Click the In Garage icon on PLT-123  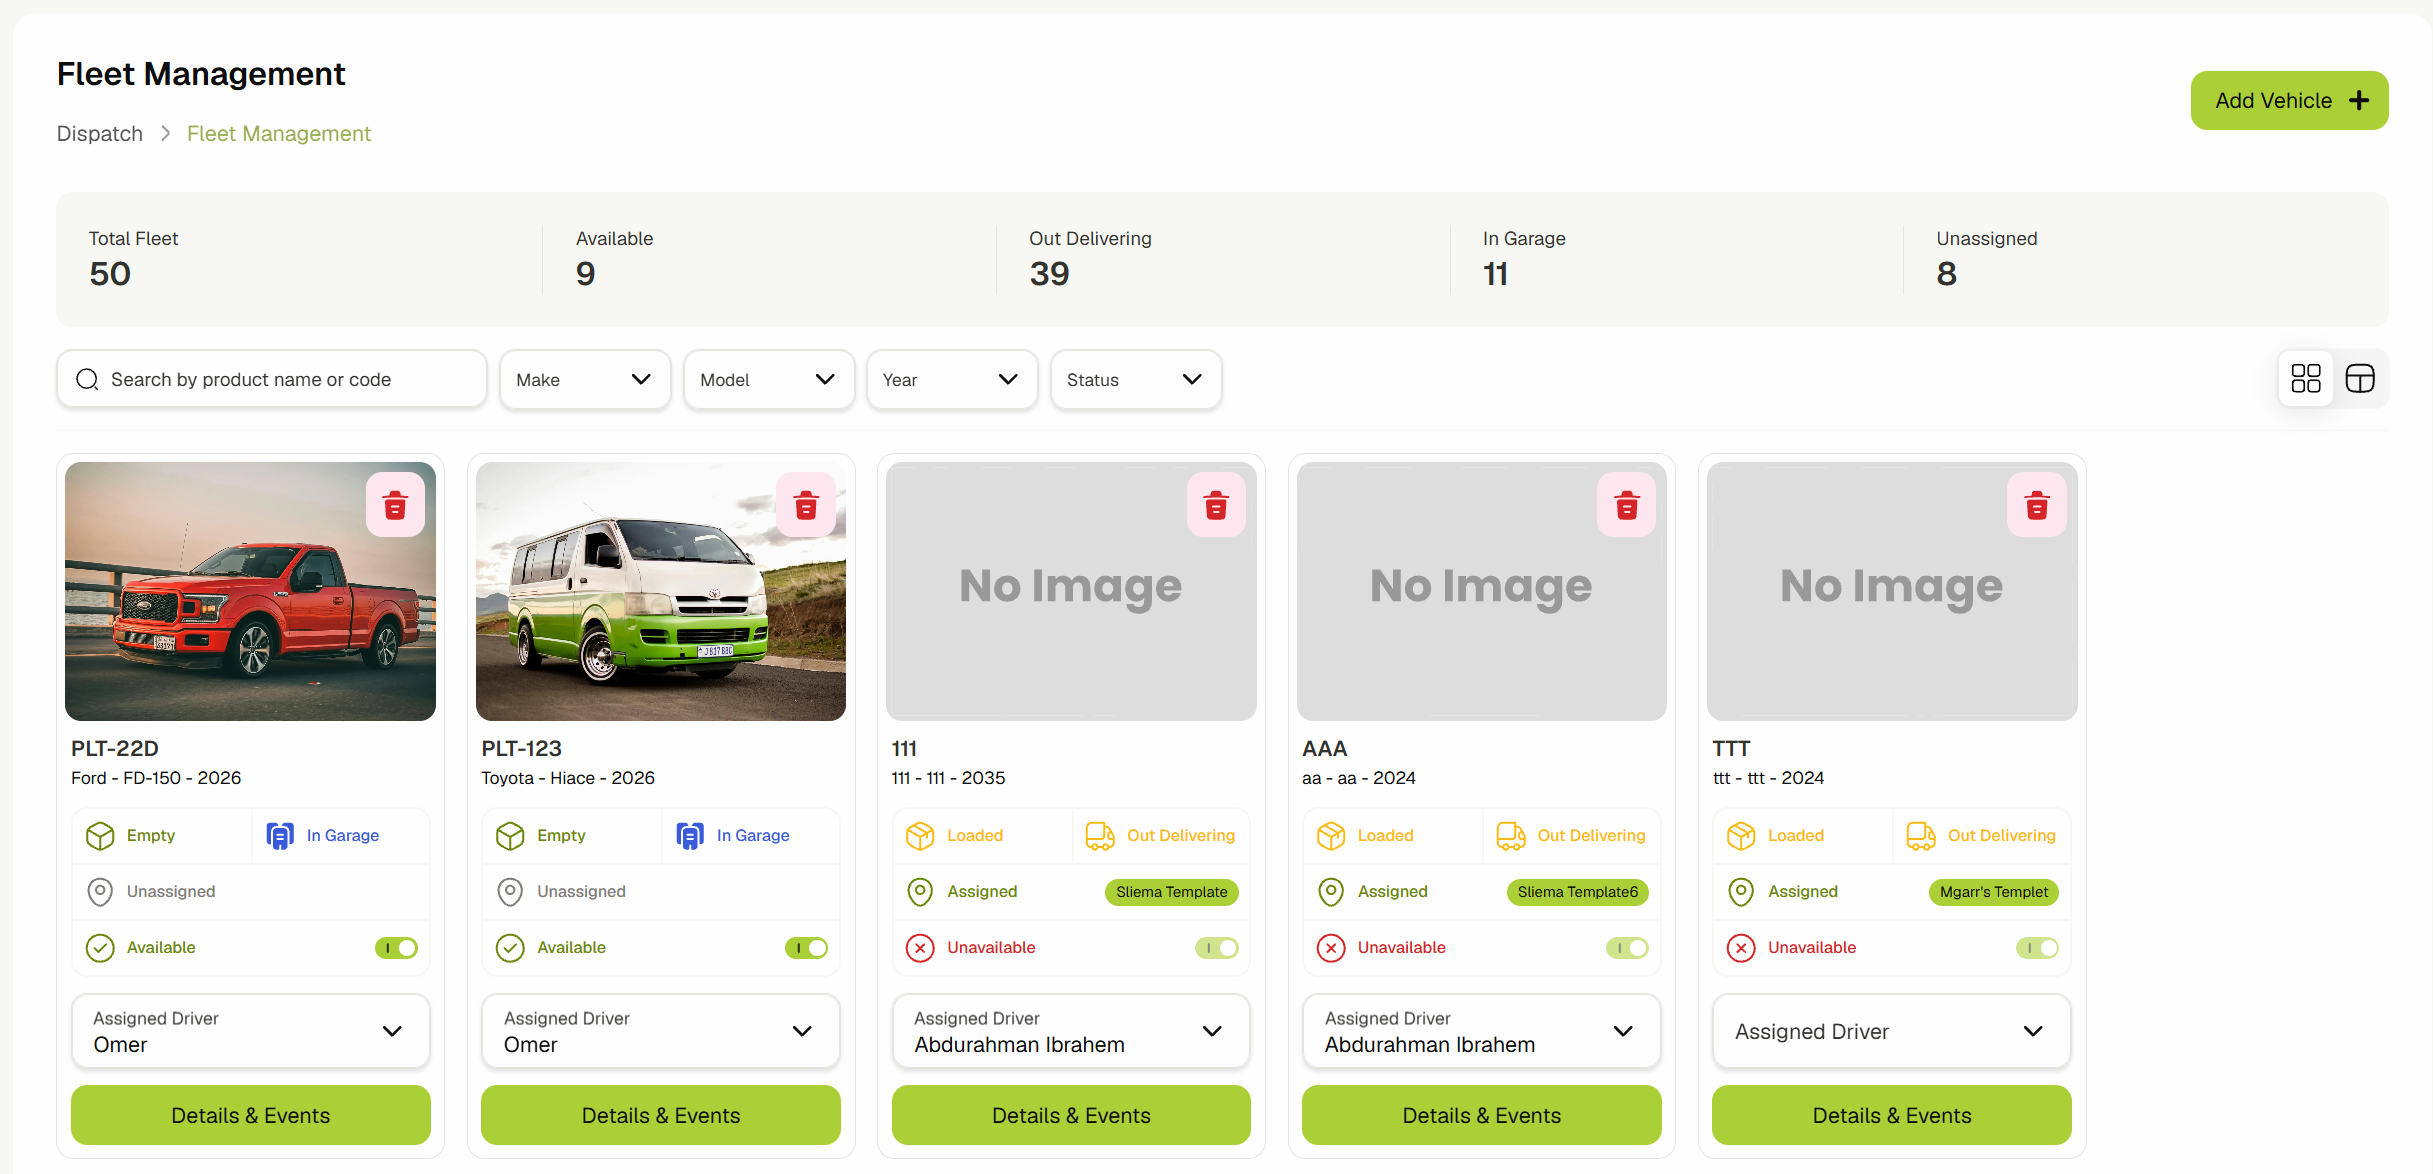coord(690,835)
